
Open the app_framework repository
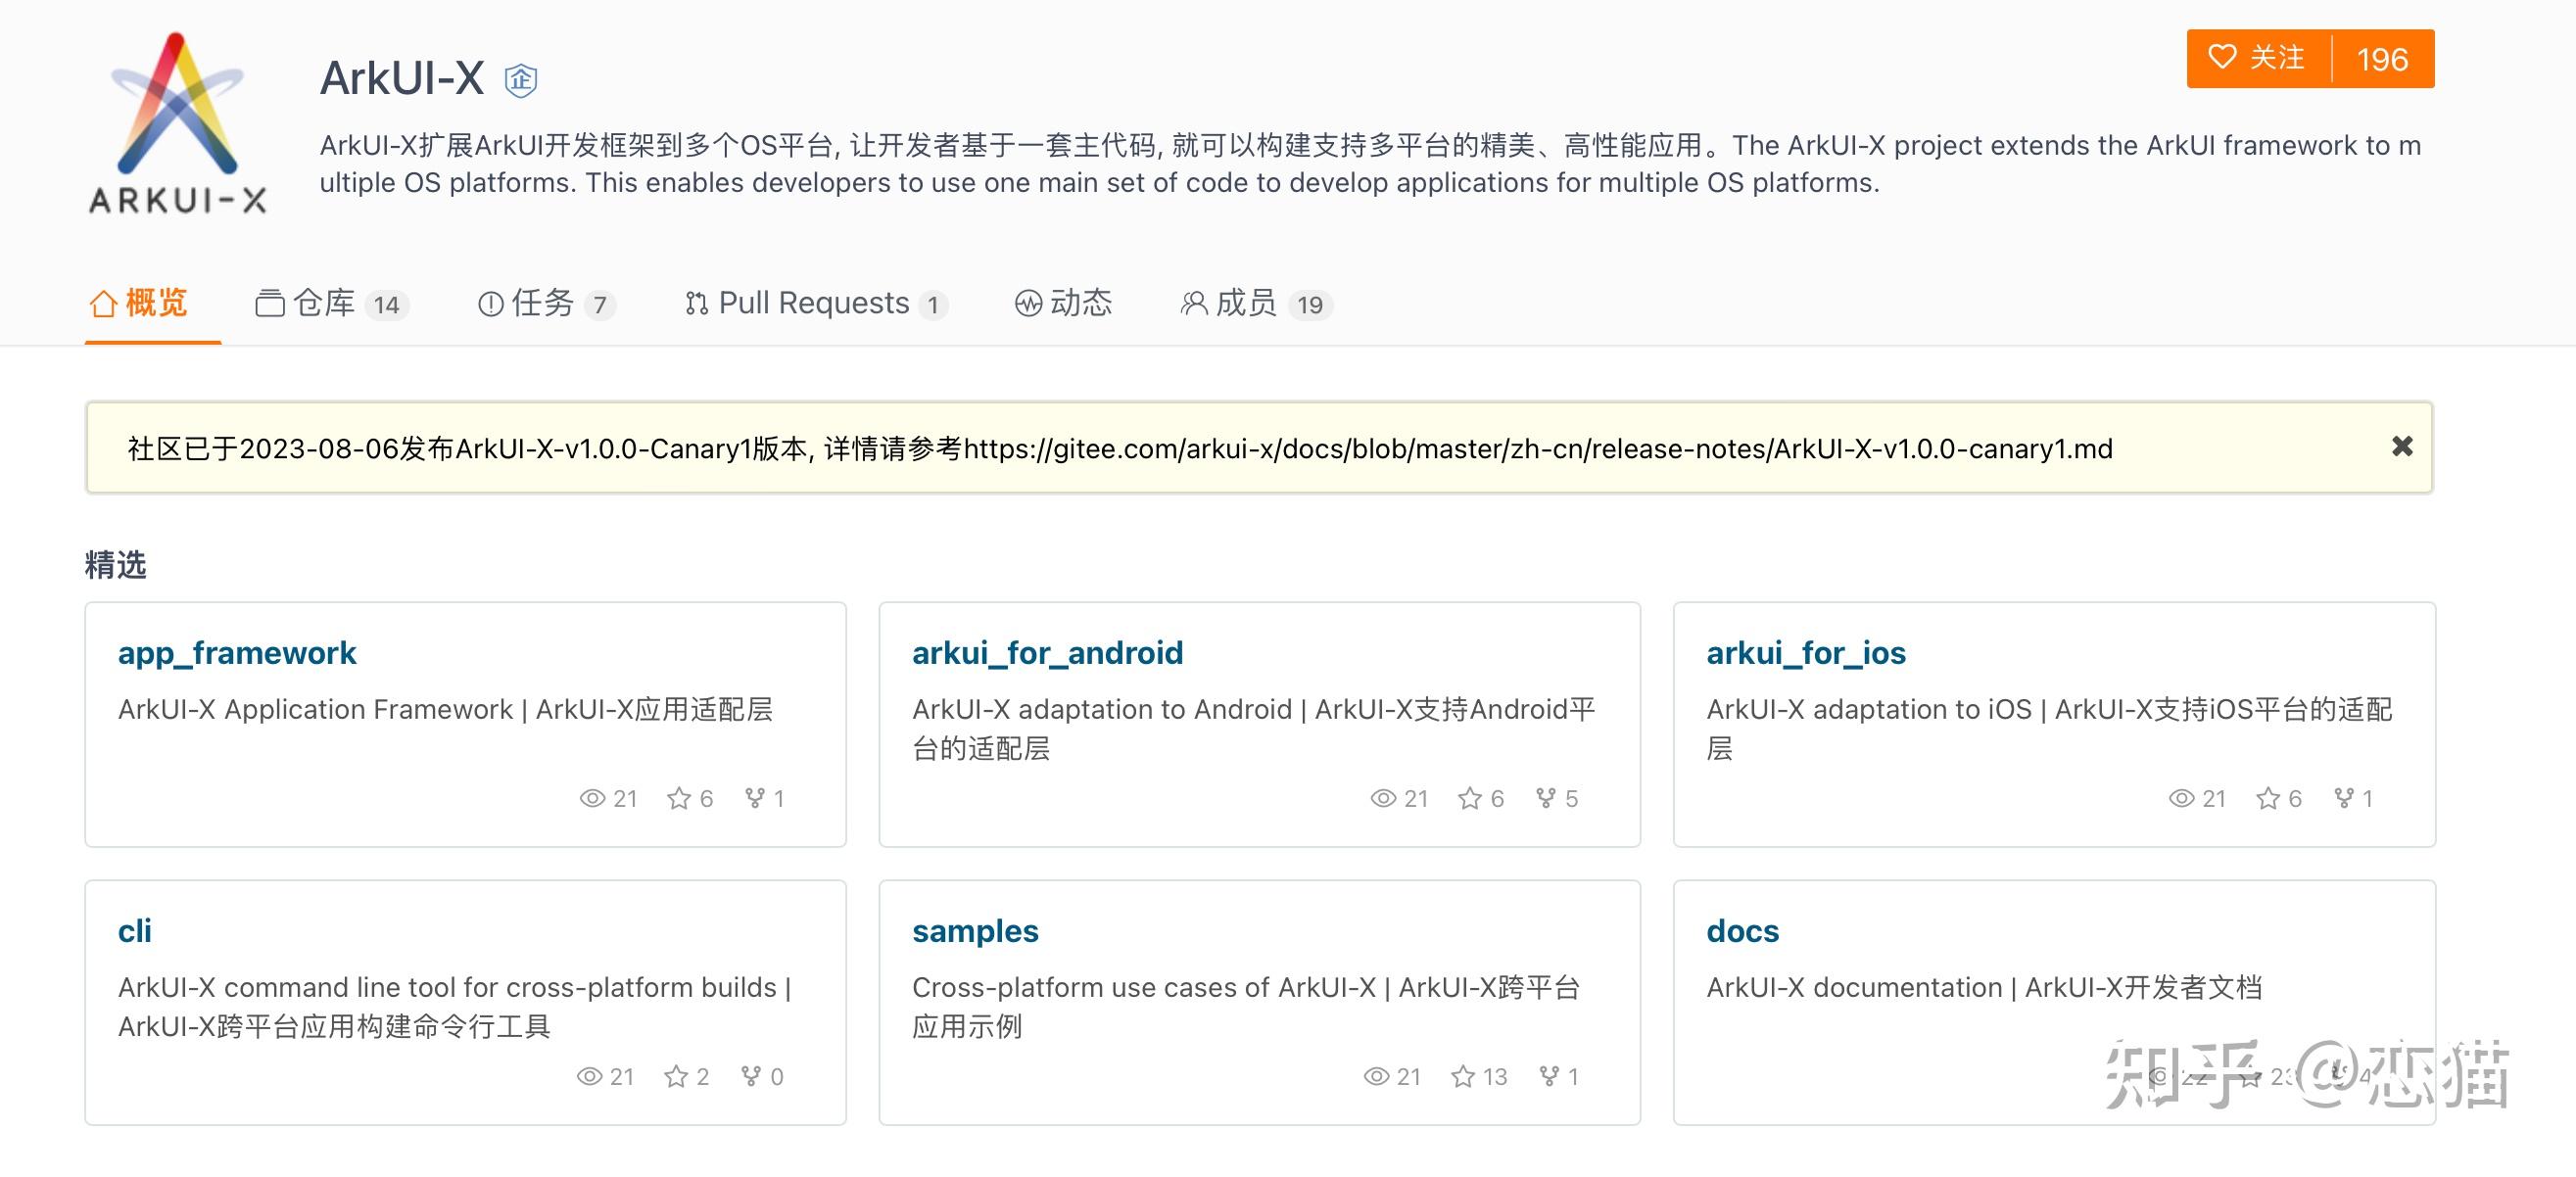point(237,653)
